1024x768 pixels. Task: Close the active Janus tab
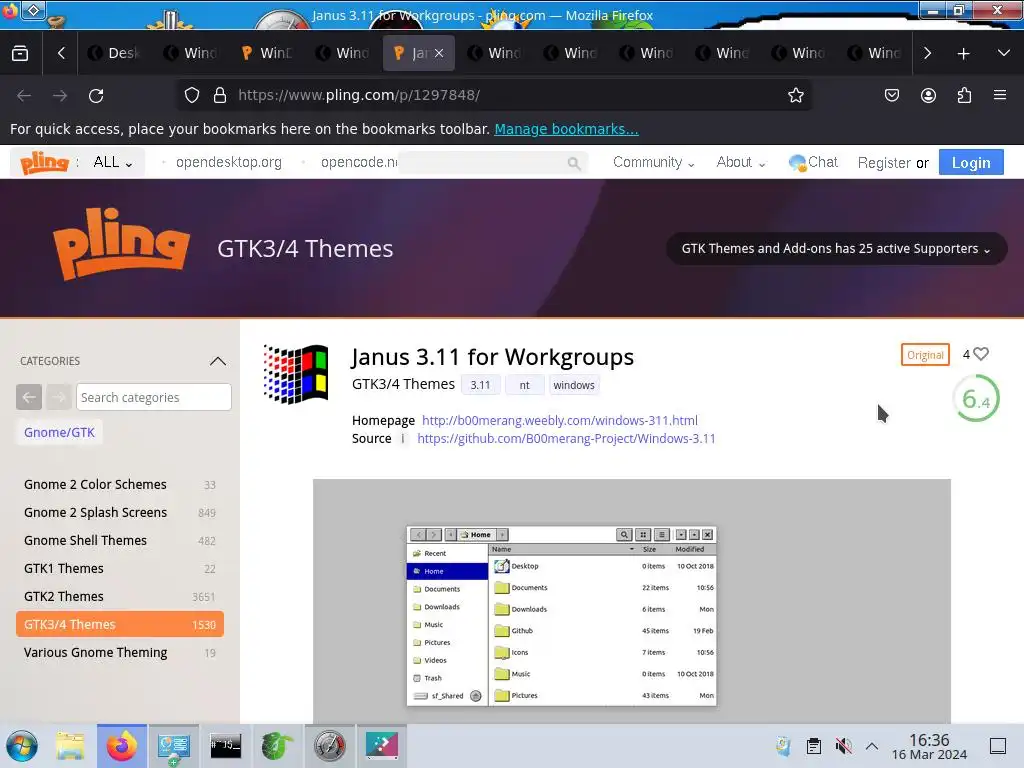(439, 54)
